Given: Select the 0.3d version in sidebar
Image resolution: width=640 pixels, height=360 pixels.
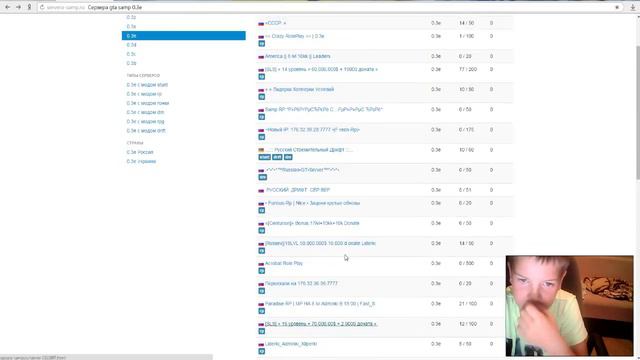Looking at the screenshot, I should click(131, 45).
